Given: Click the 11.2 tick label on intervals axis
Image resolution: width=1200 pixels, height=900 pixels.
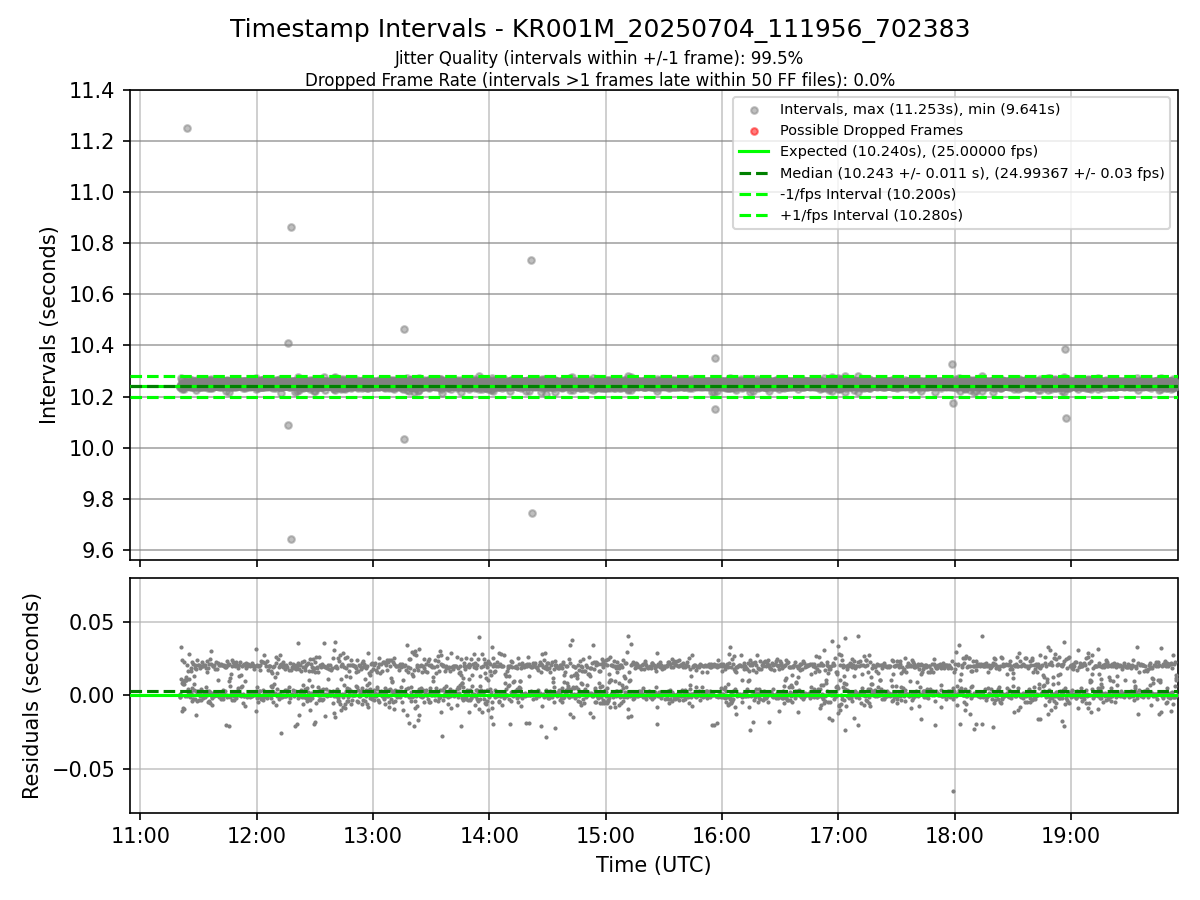Looking at the screenshot, I should (94, 141).
